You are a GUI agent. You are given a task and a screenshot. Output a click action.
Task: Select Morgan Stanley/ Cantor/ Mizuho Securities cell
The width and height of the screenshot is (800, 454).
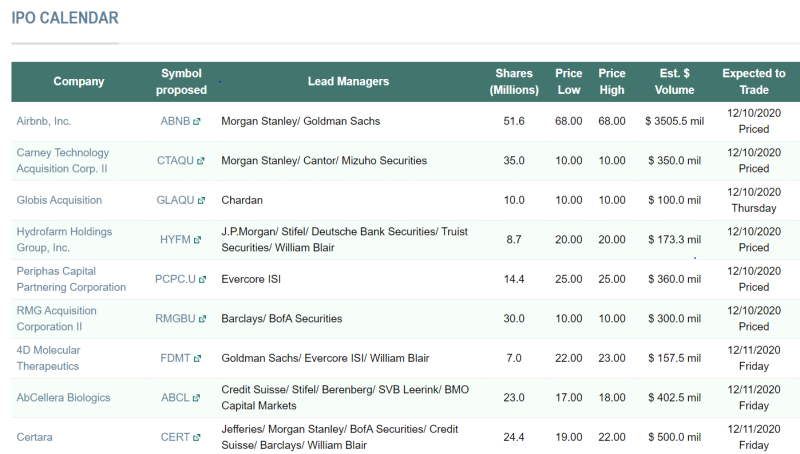[324, 161]
